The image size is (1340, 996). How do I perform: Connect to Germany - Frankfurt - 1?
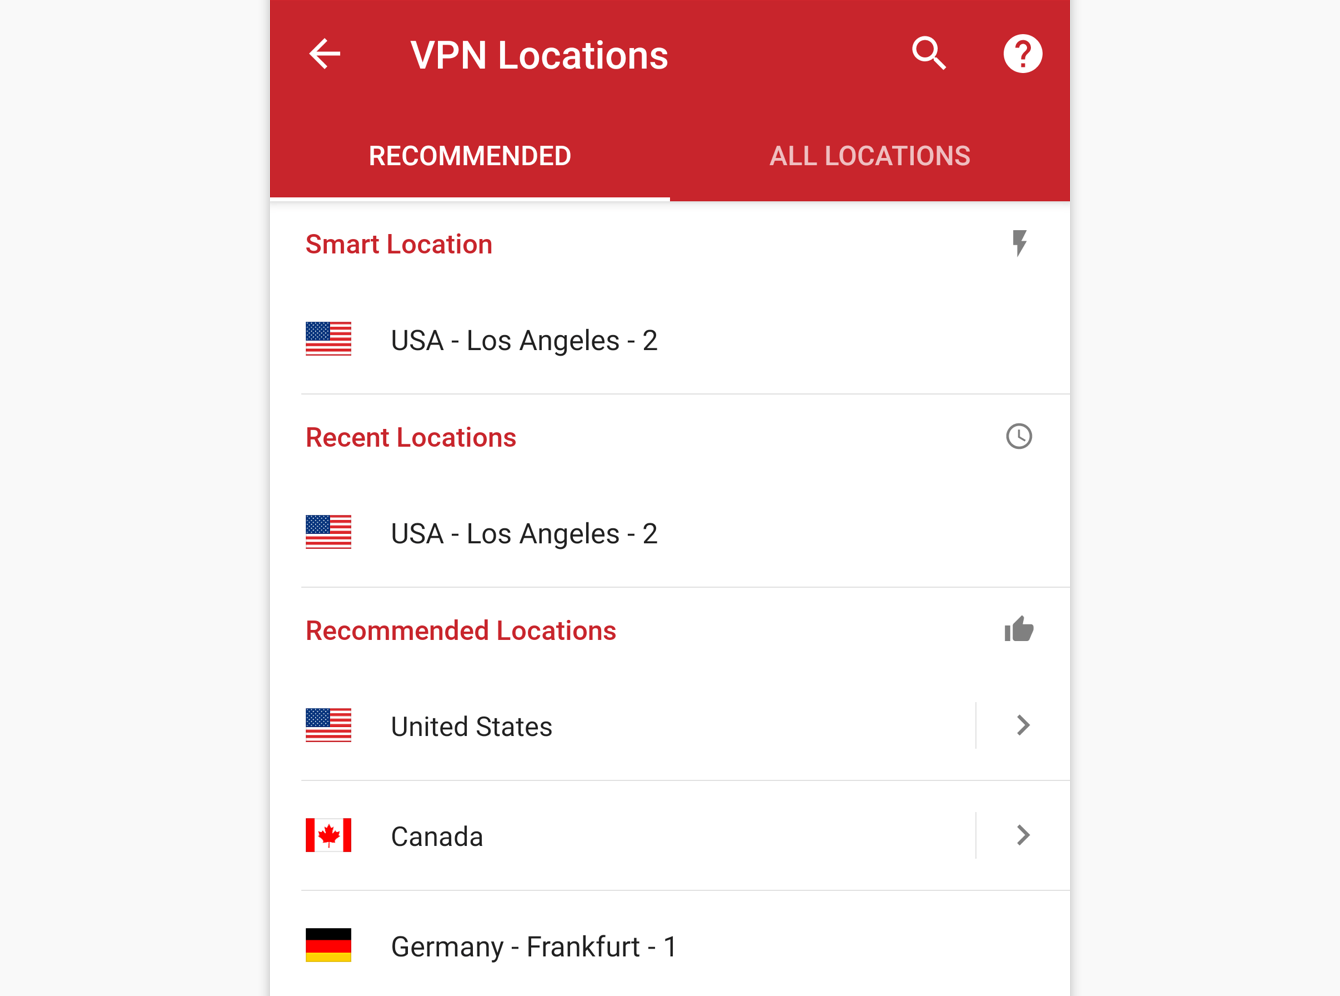point(670,945)
